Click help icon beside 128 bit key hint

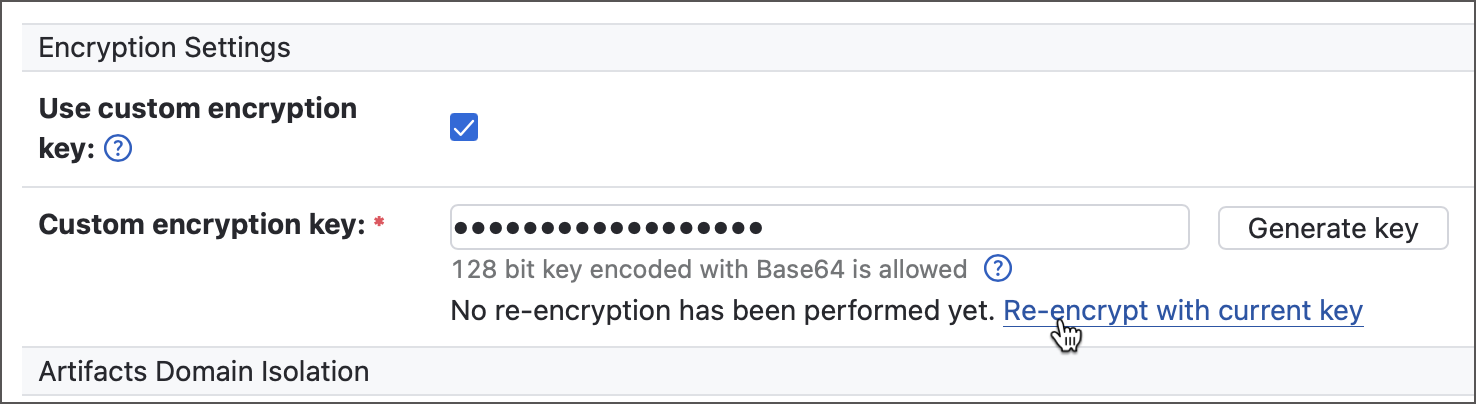click(998, 269)
